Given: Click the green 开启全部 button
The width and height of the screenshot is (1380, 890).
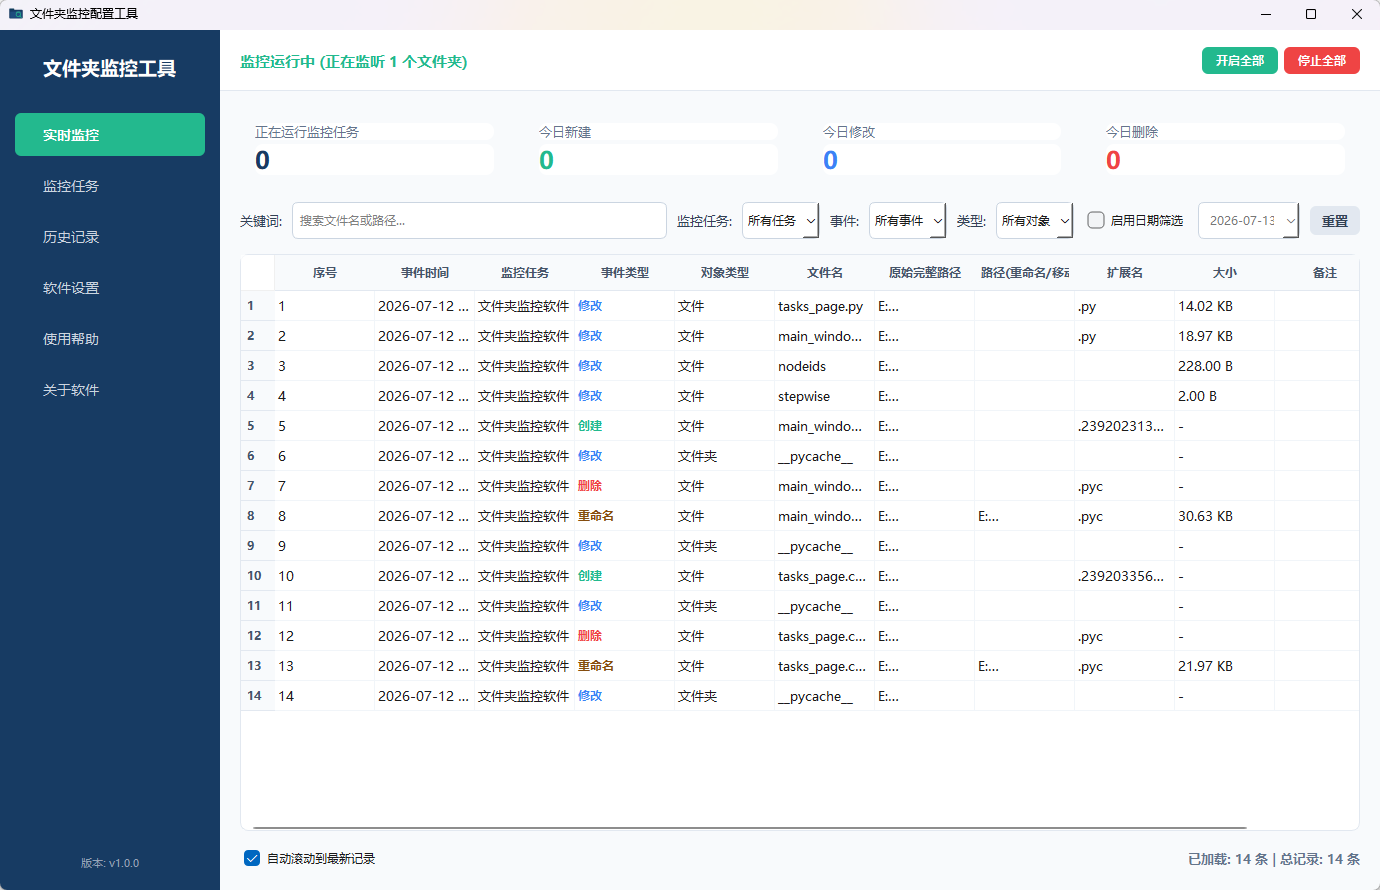Looking at the screenshot, I should [x=1240, y=61].
